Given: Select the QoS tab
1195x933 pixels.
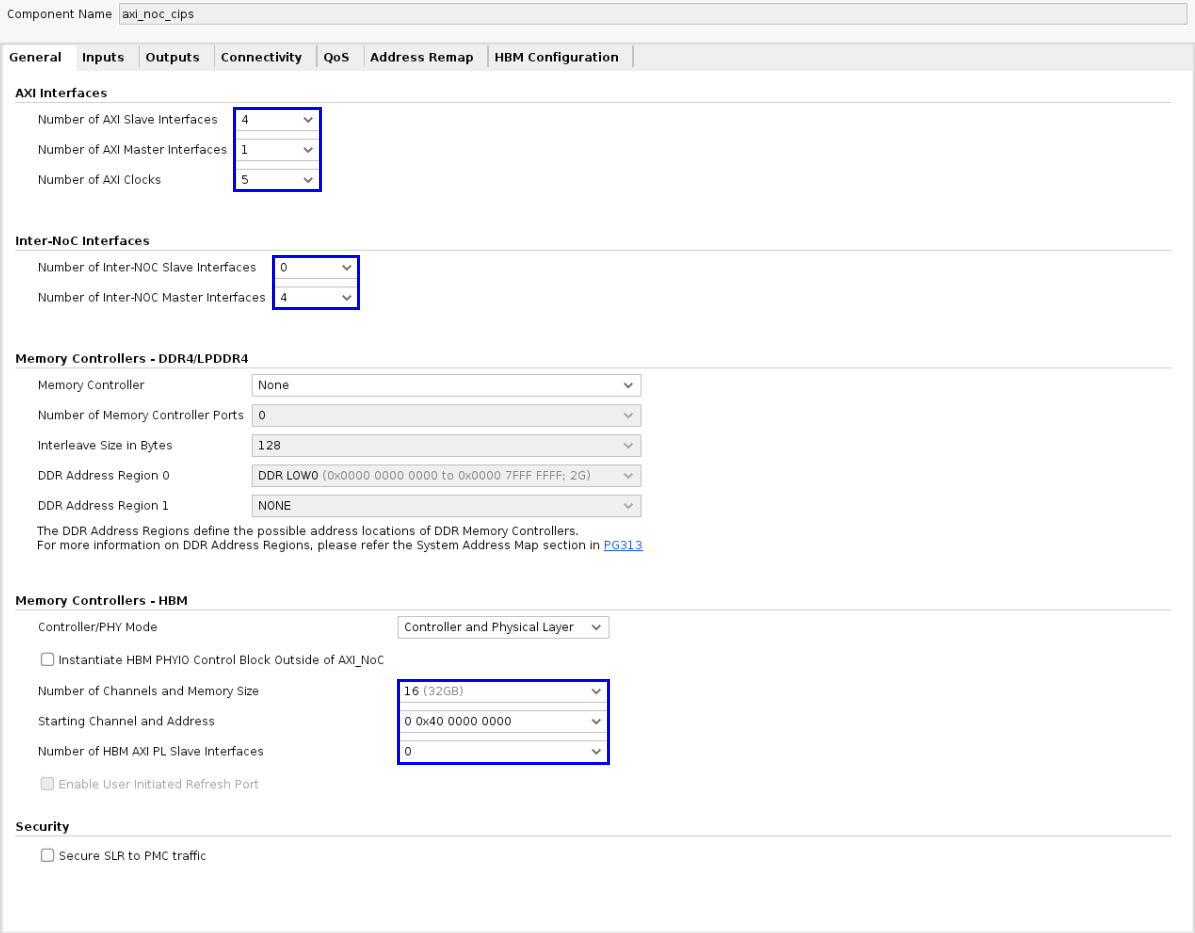Looking at the screenshot, I should [336, 57].
